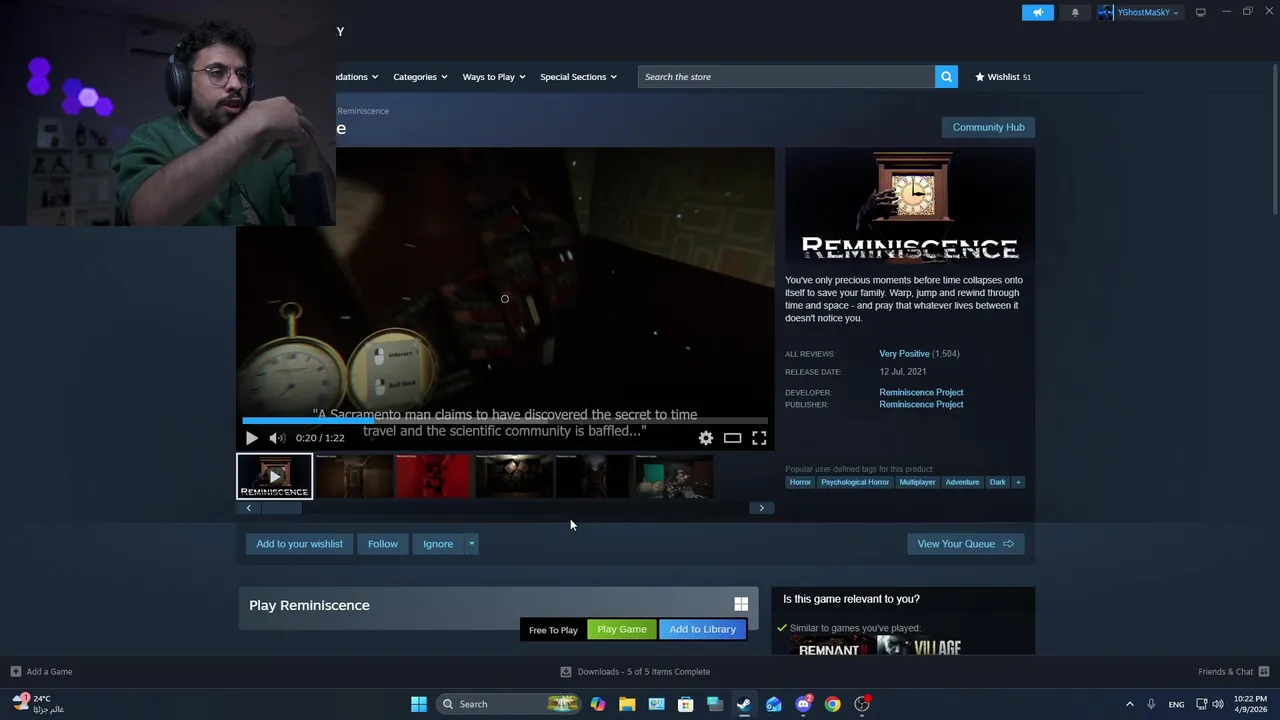The width and height of the screenshot is (1280, 720).
Task: Open the Ignore options dropdown arrow
Action: 471,544
